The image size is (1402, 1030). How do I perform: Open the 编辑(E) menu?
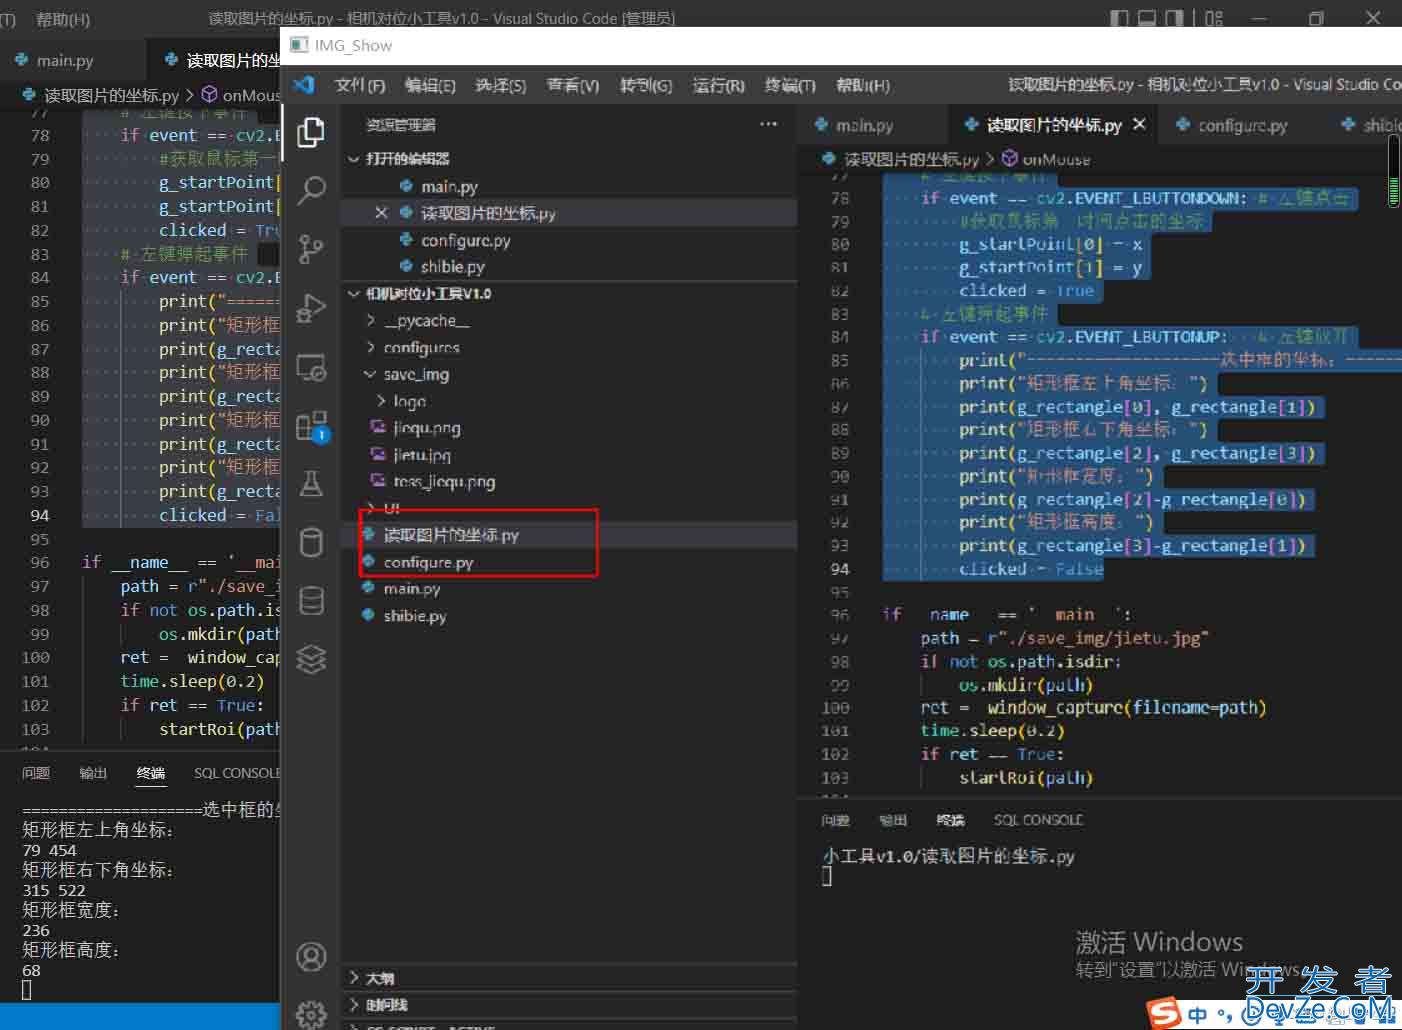(430, 85)
